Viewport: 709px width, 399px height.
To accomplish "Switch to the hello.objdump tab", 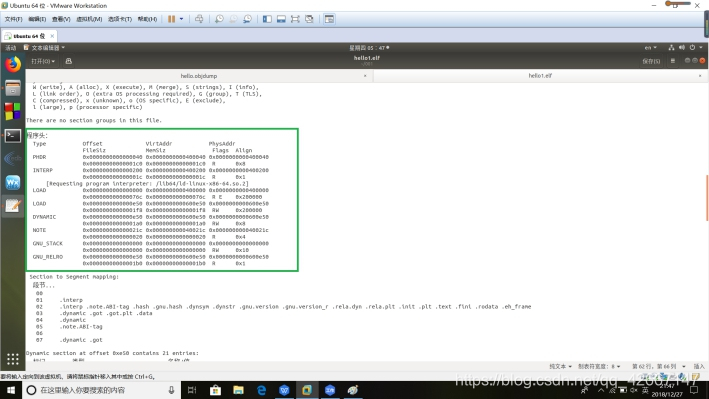I will [x=199, y=76].
